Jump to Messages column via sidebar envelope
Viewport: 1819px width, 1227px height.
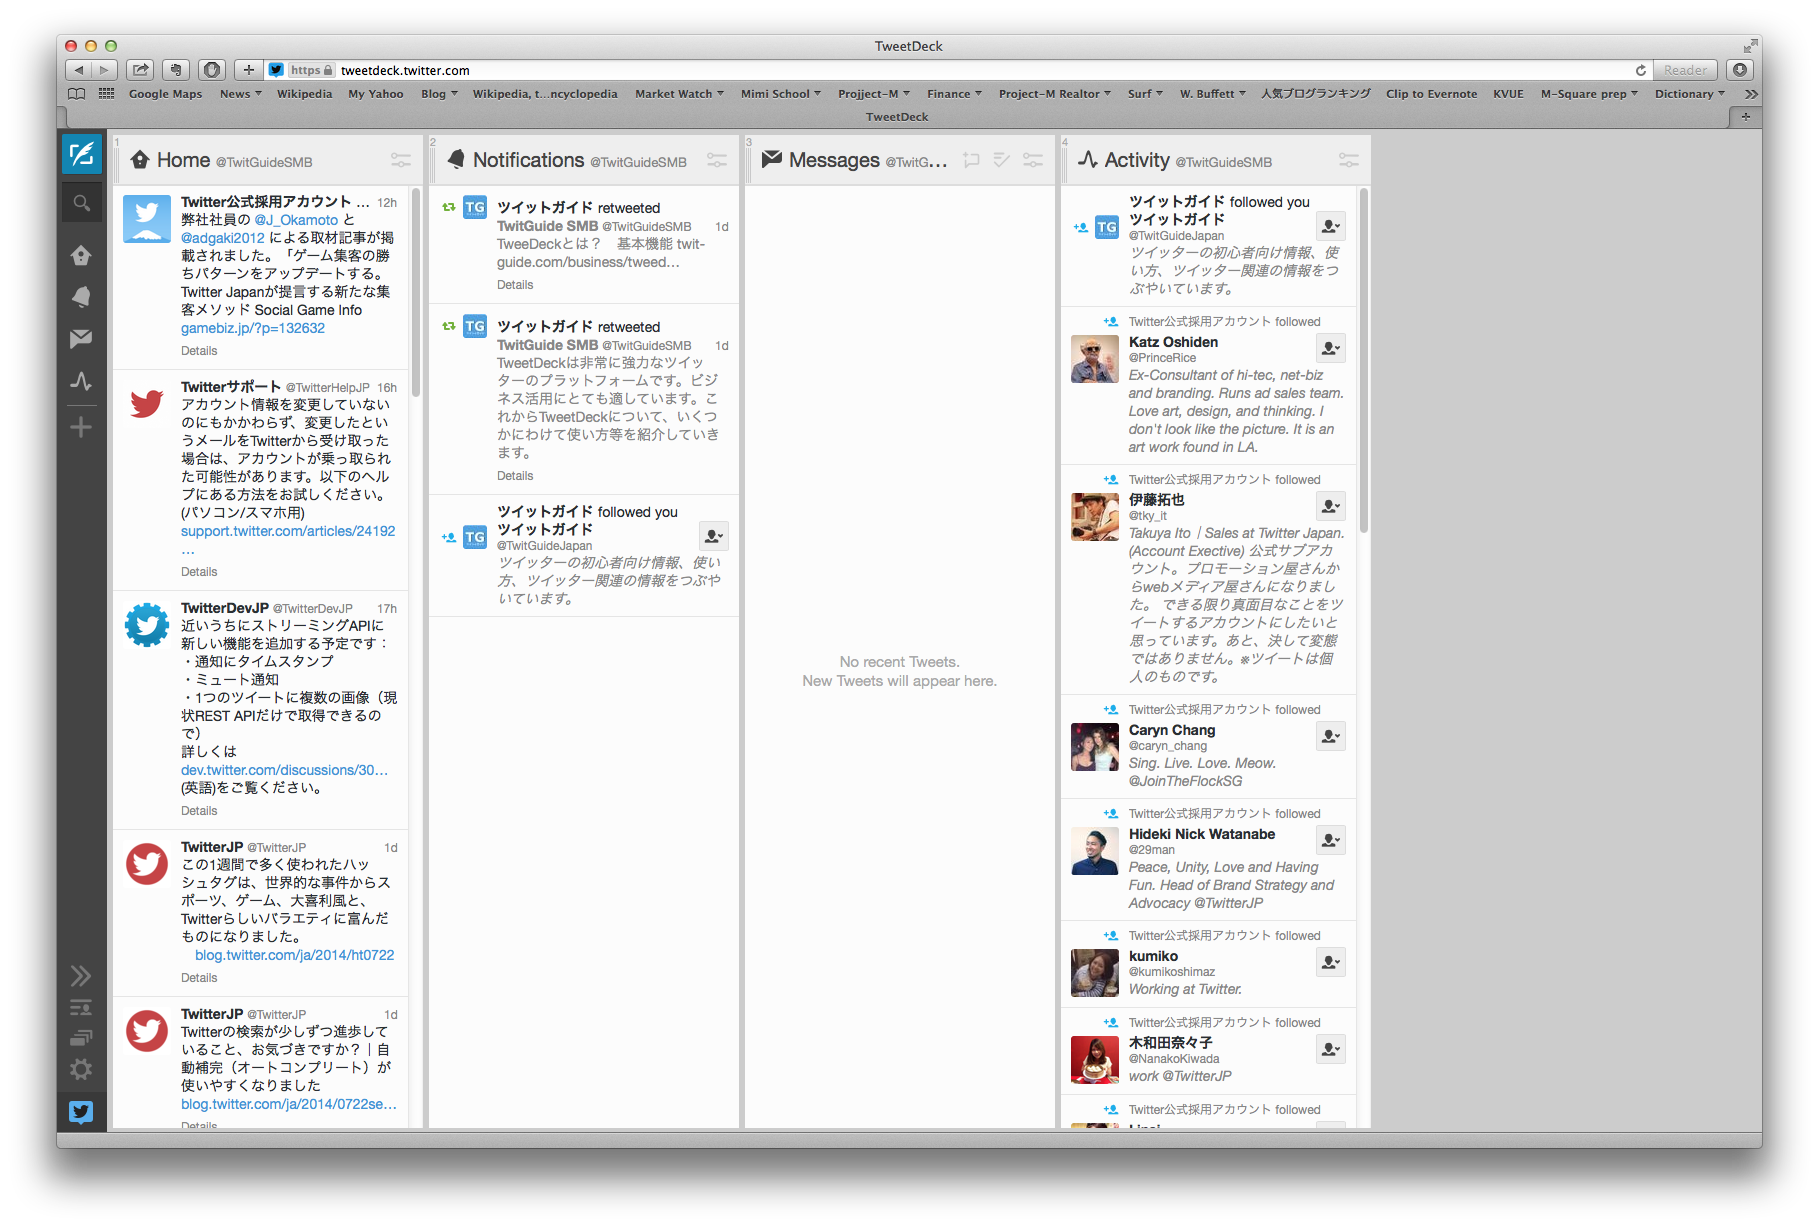point(81,339)
